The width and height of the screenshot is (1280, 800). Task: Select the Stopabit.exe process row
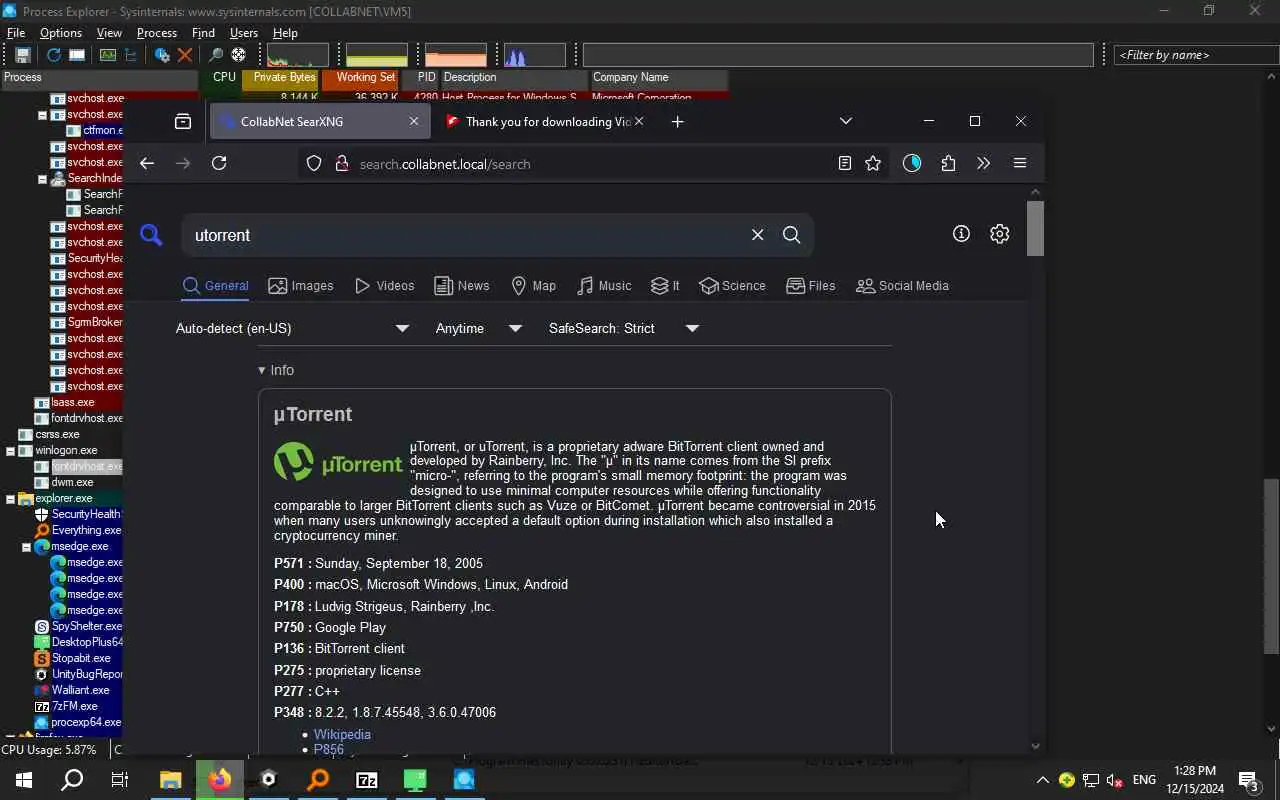click(78, 658)
